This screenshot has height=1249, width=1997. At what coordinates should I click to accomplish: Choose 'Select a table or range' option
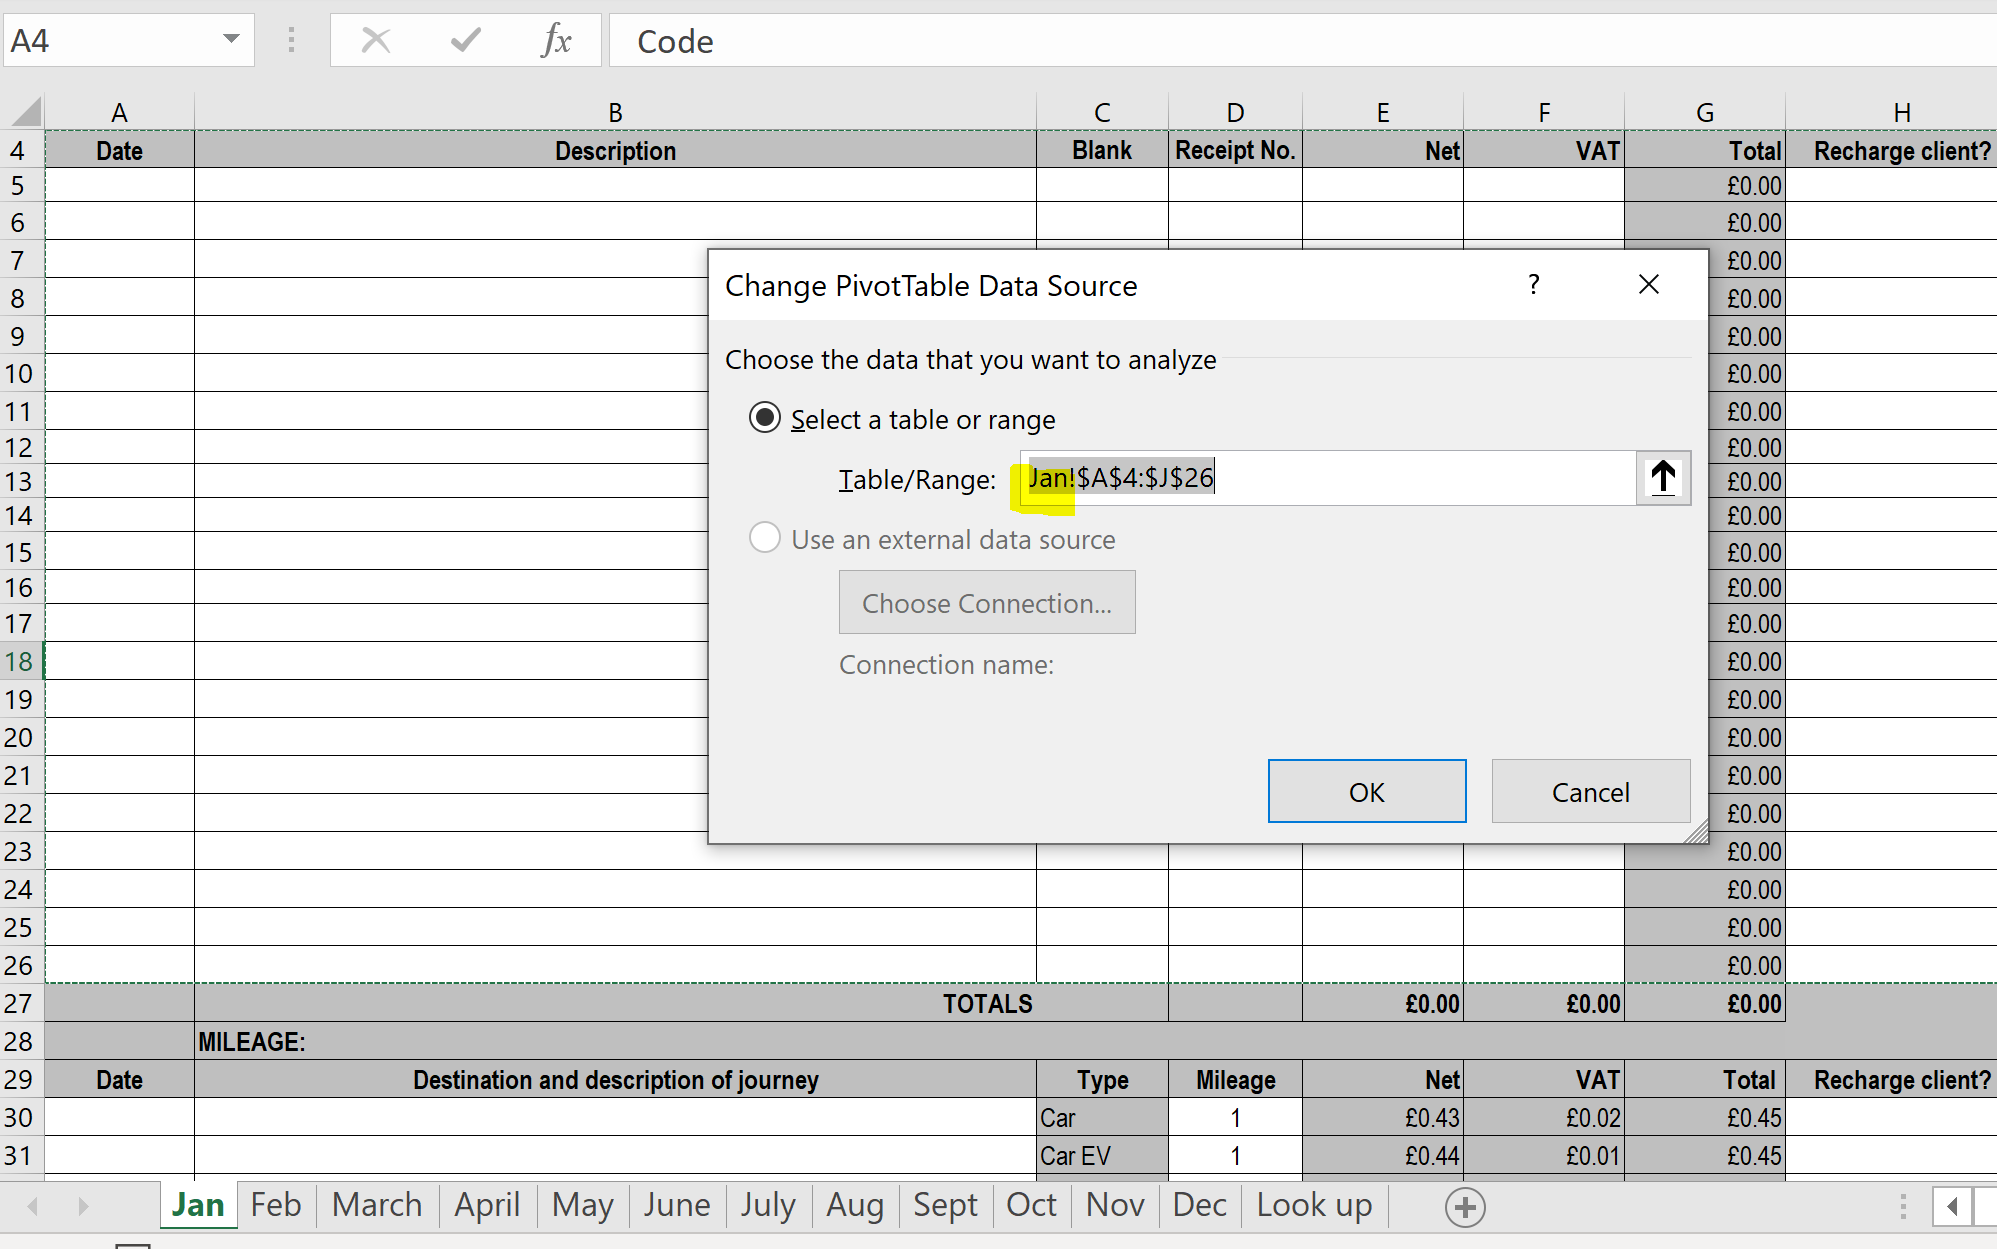pyautogui.click(x=765, y=418)
